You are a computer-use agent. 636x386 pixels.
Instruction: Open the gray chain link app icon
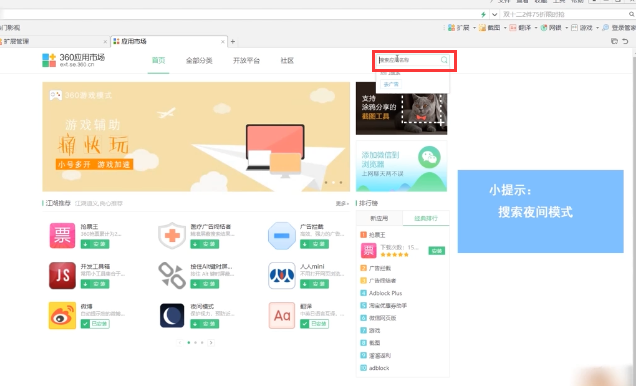(172, 275)
